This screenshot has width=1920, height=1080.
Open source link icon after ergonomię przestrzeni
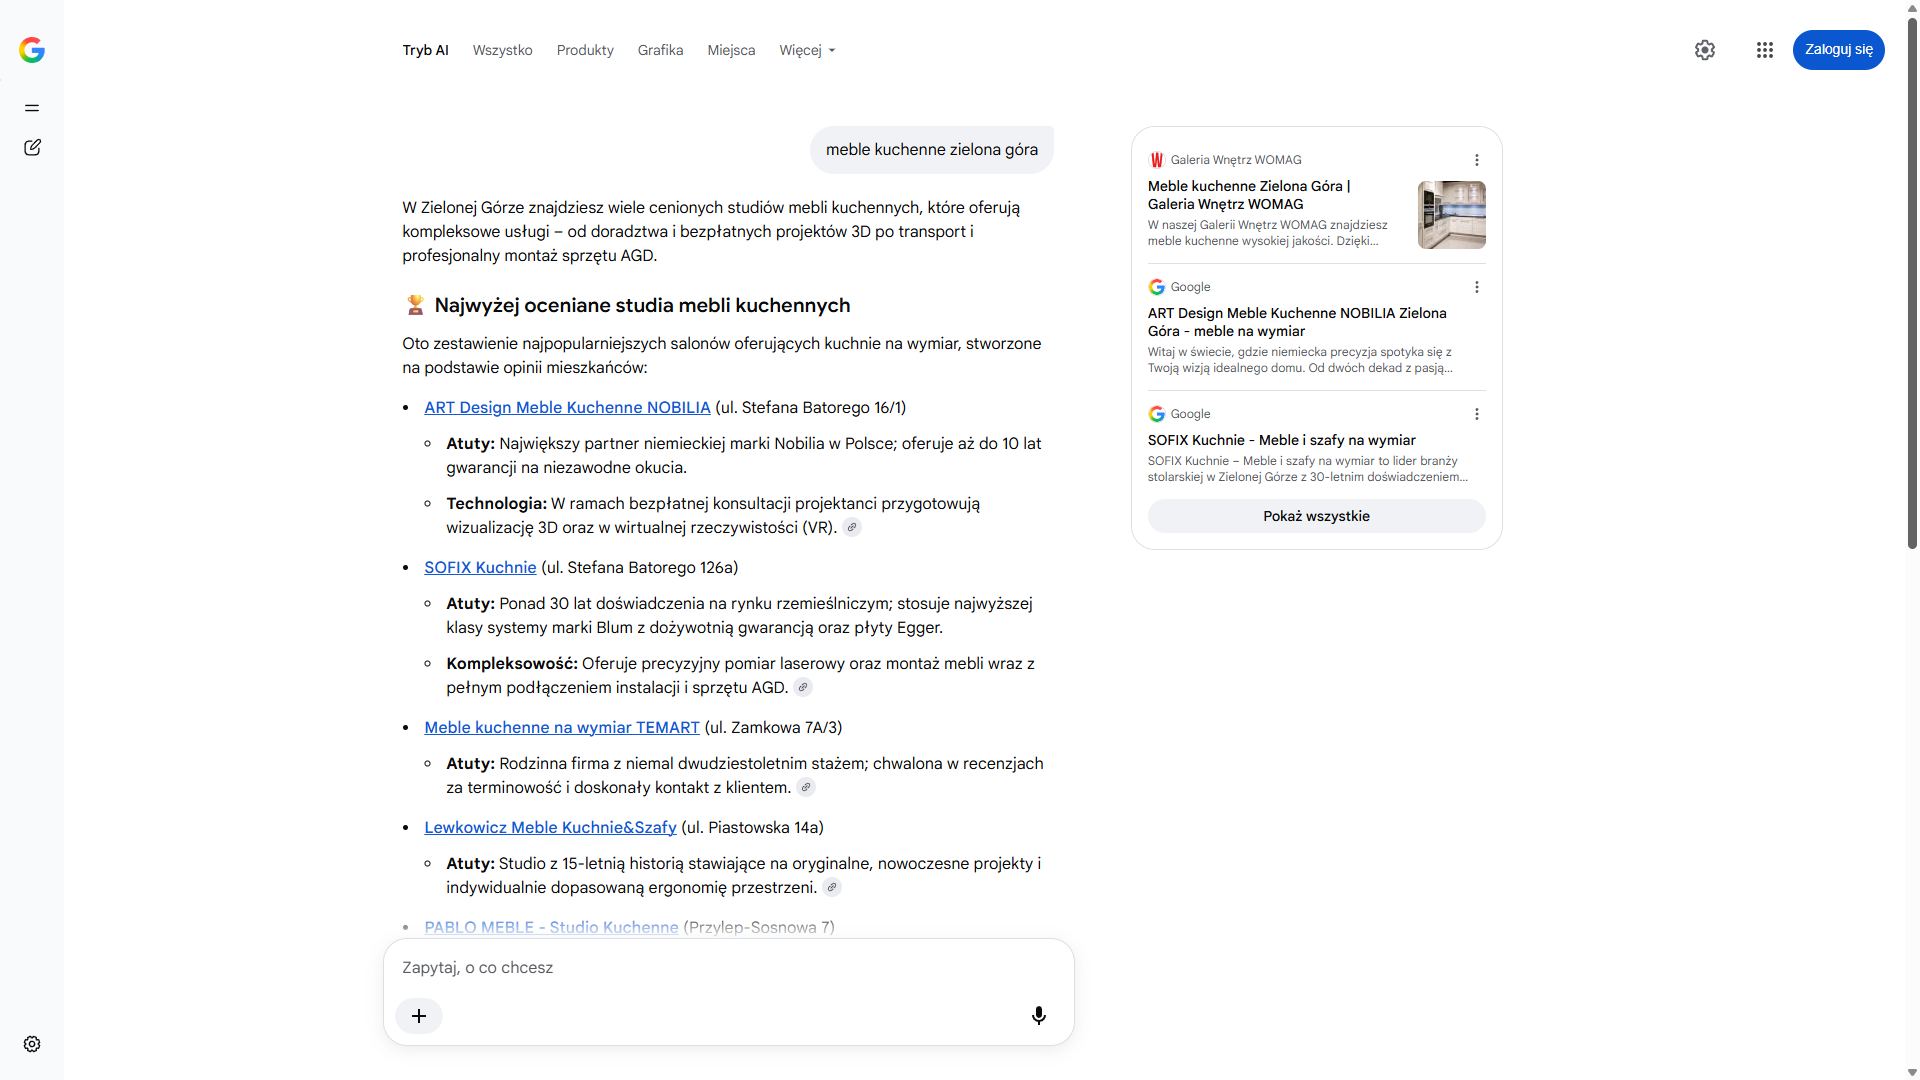(x=832, y=888)
